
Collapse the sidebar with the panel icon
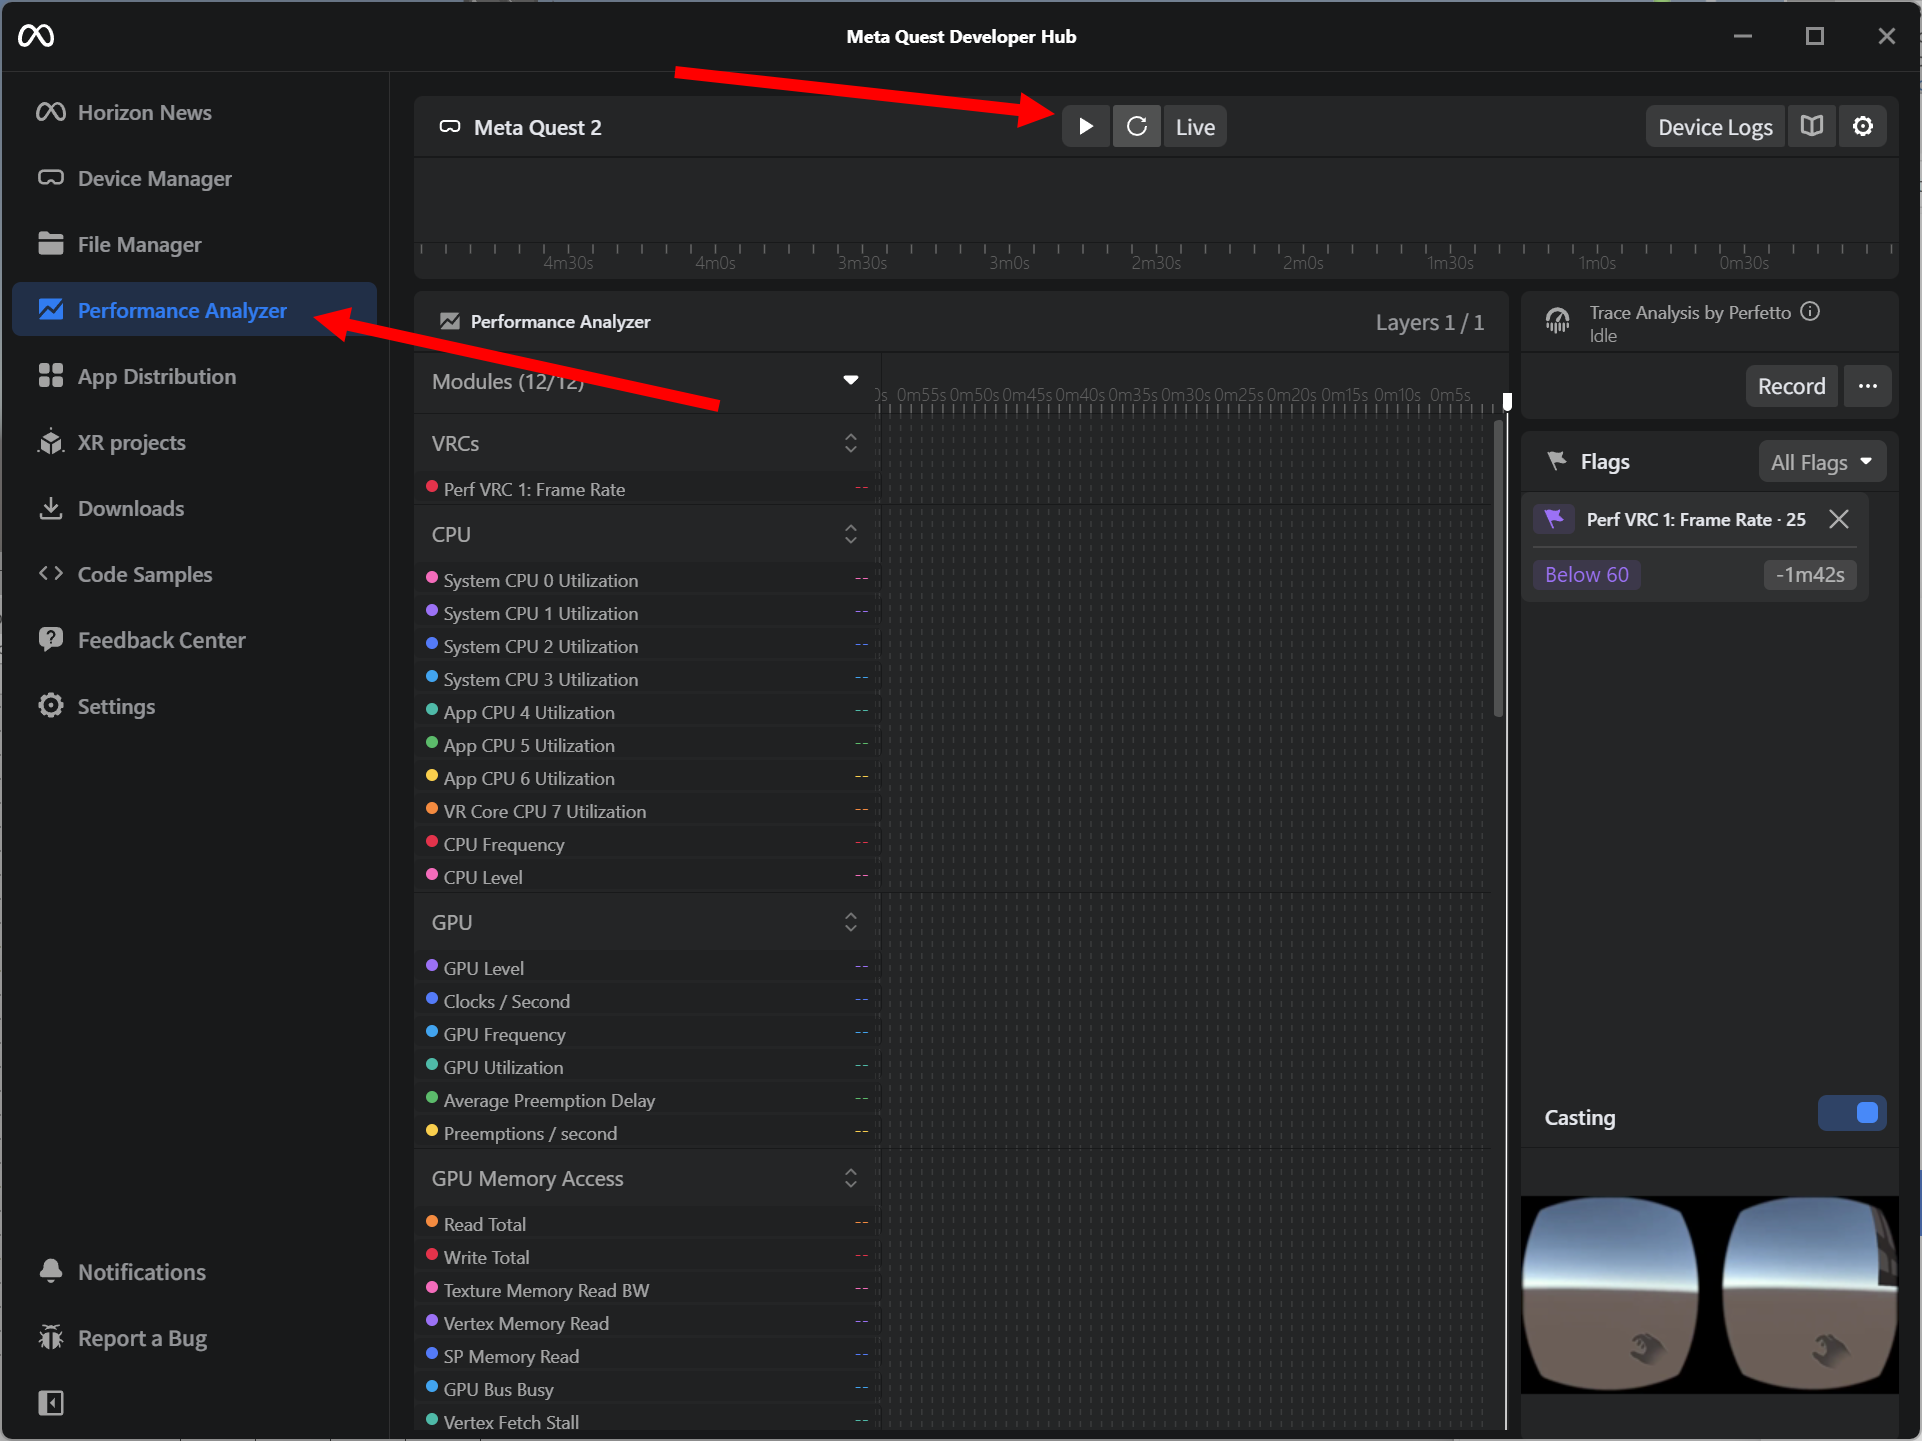[x=51, y=1403]
